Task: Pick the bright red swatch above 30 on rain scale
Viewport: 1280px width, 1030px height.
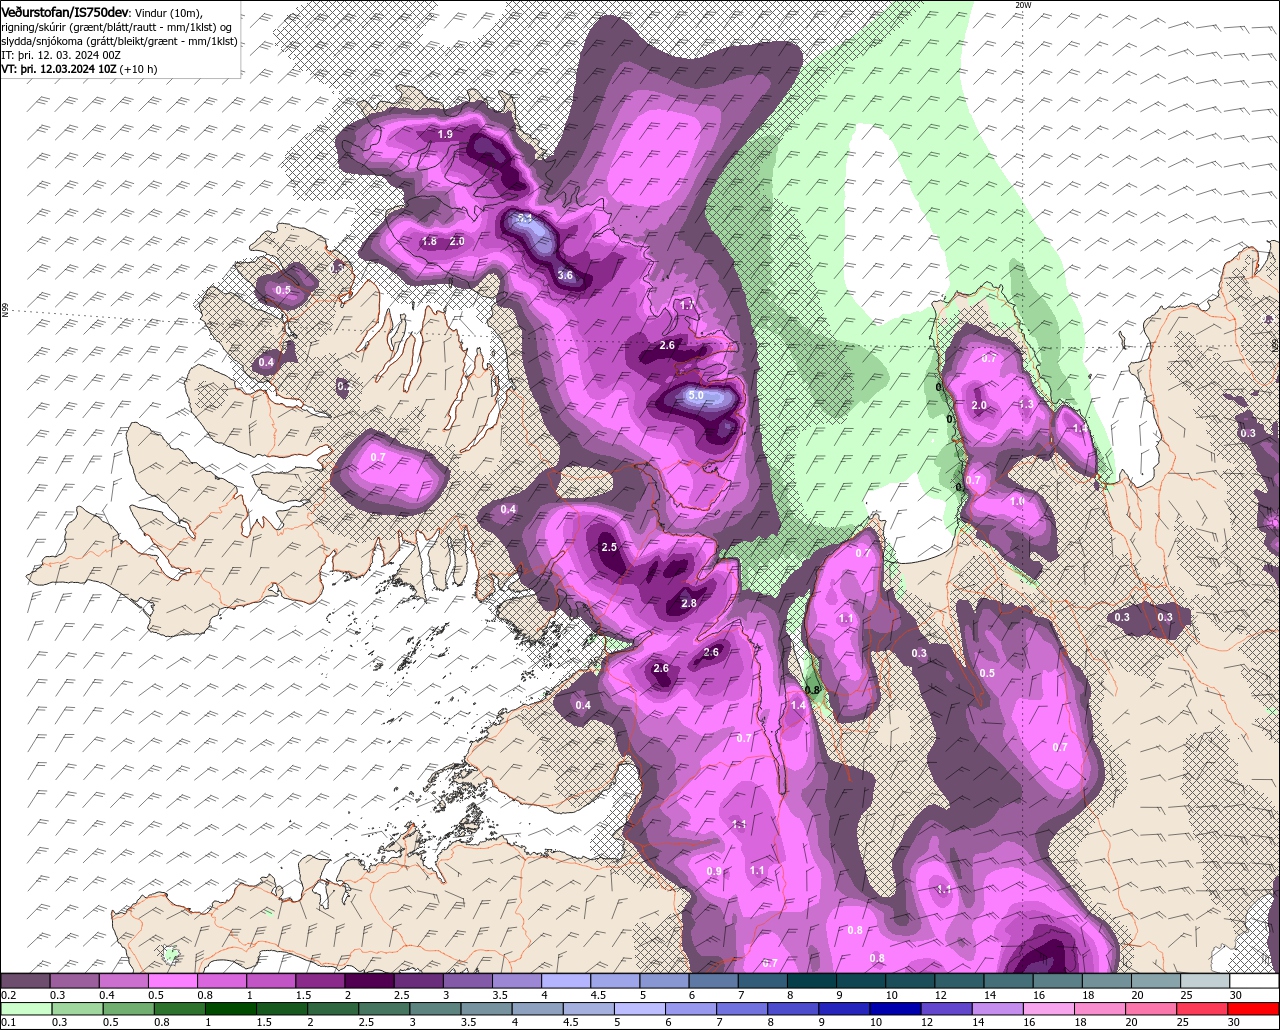Action: pyautogui.click(x=1255, y=1007)
